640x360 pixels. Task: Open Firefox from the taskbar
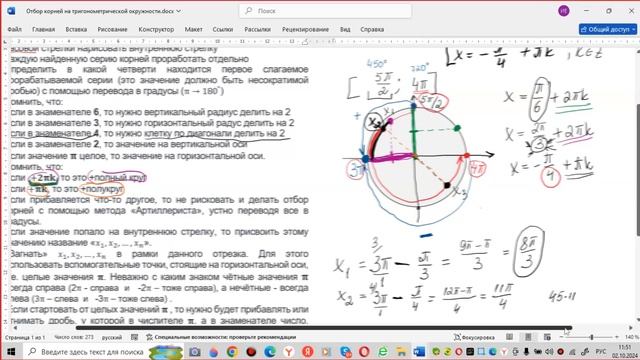213,351
